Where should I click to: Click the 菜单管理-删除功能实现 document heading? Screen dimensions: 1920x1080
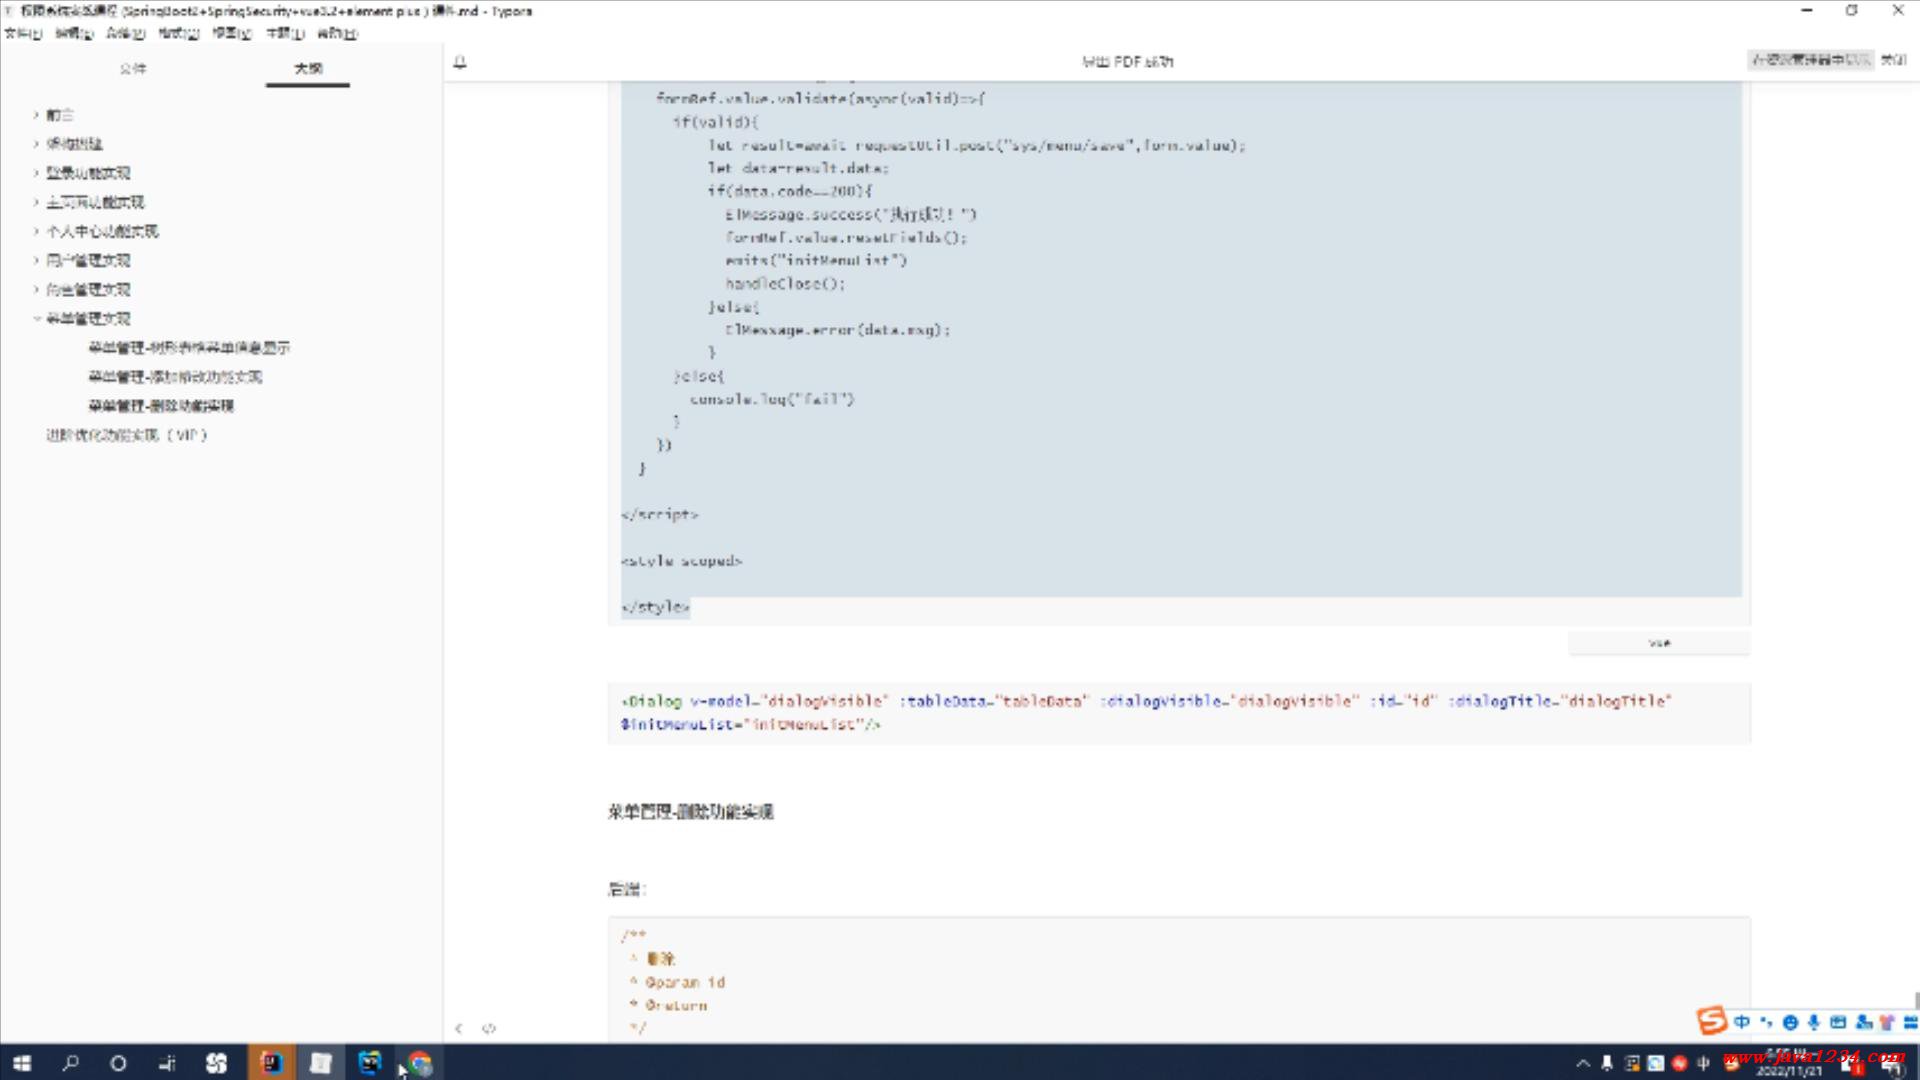tap(690, 812)
